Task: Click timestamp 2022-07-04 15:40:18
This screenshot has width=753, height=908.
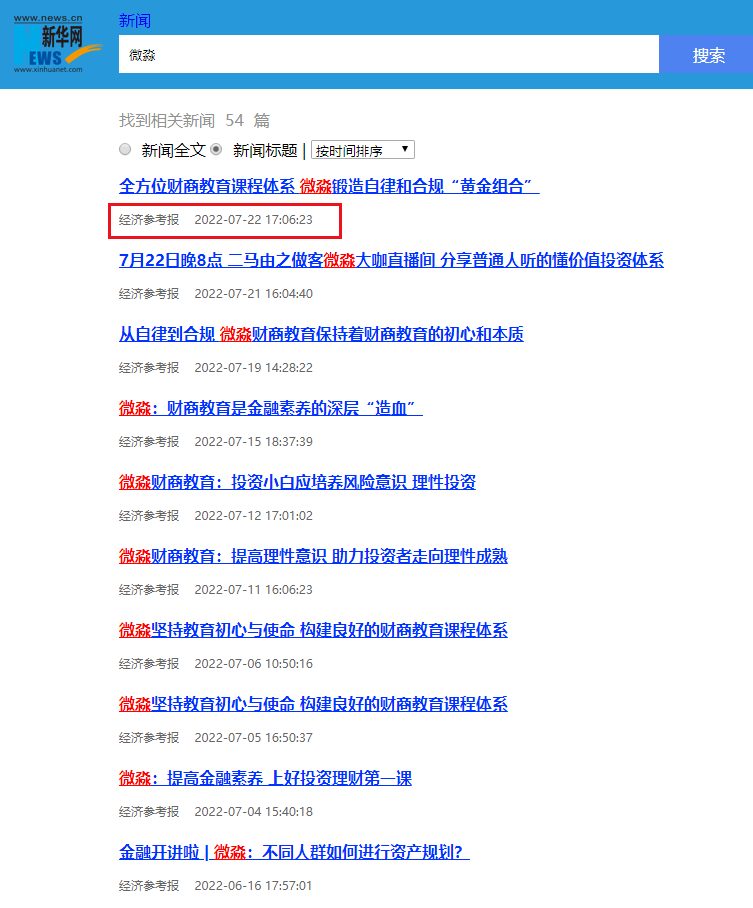Action: 253,812
